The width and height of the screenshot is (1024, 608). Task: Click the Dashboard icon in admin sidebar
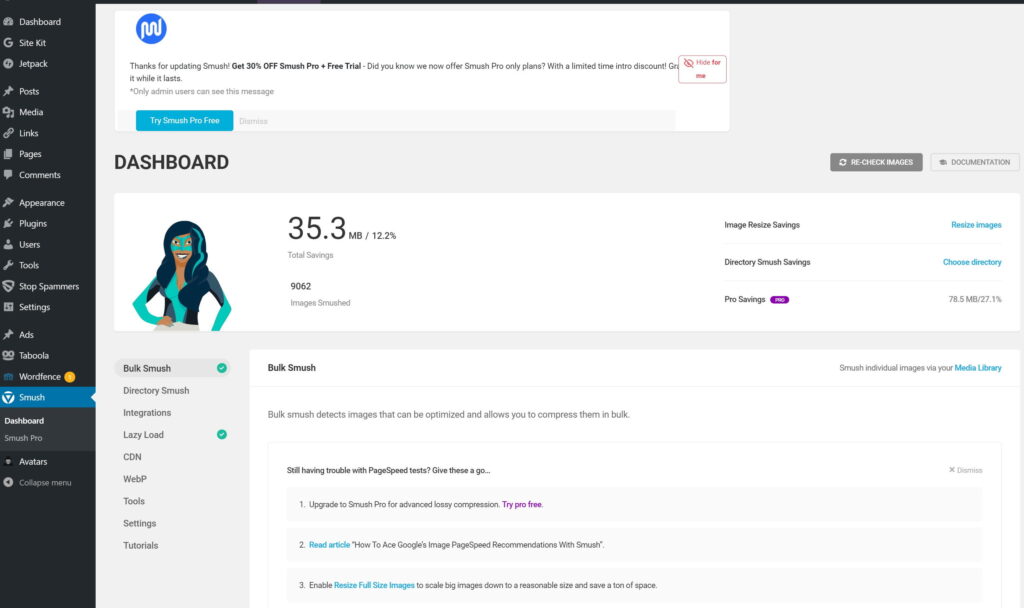click(x=9, y=22)
